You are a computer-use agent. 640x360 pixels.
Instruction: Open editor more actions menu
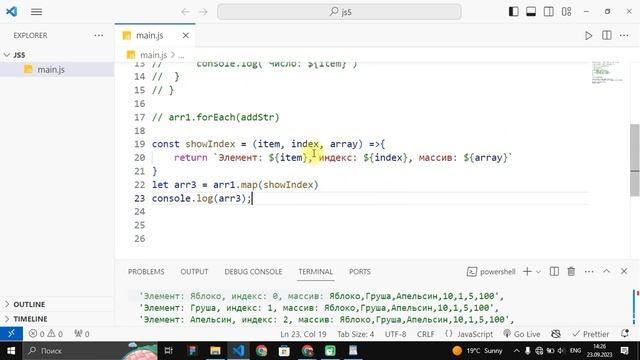[624, 36]
